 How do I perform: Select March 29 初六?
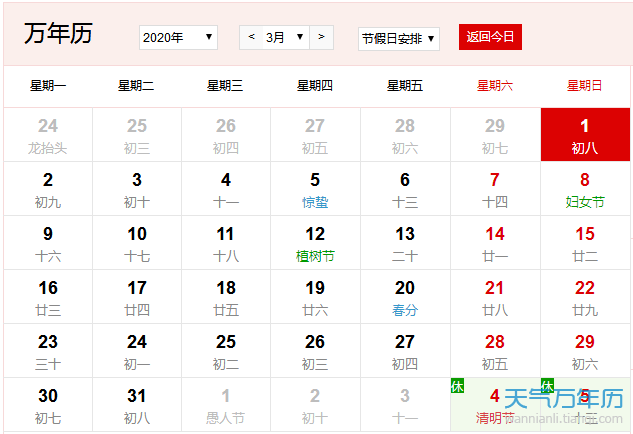585,351
